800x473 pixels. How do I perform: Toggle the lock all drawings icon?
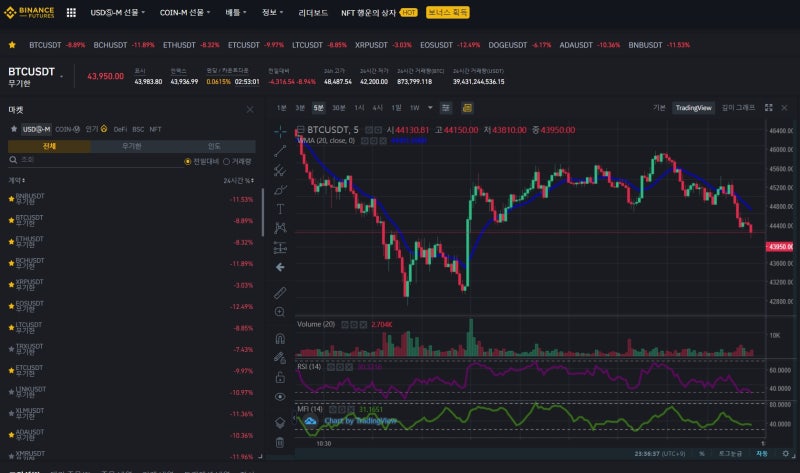point(280,377)
